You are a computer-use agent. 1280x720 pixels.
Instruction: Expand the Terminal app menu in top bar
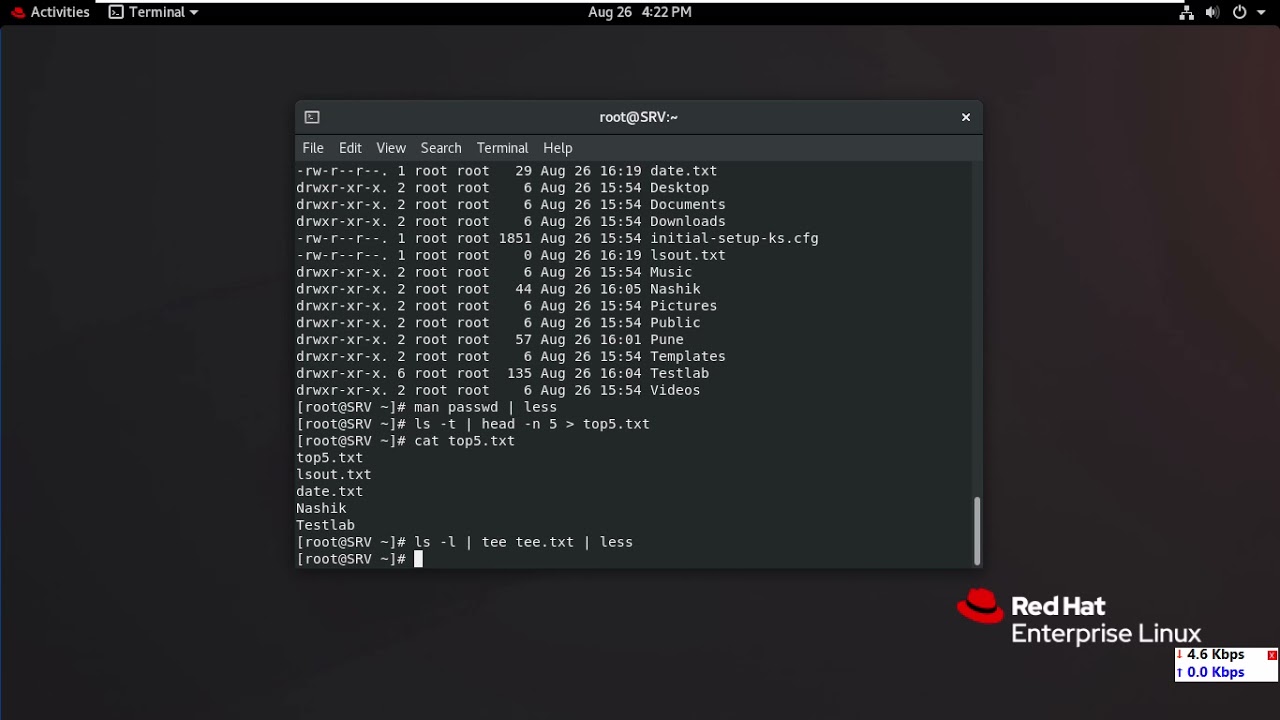(153, 12)
